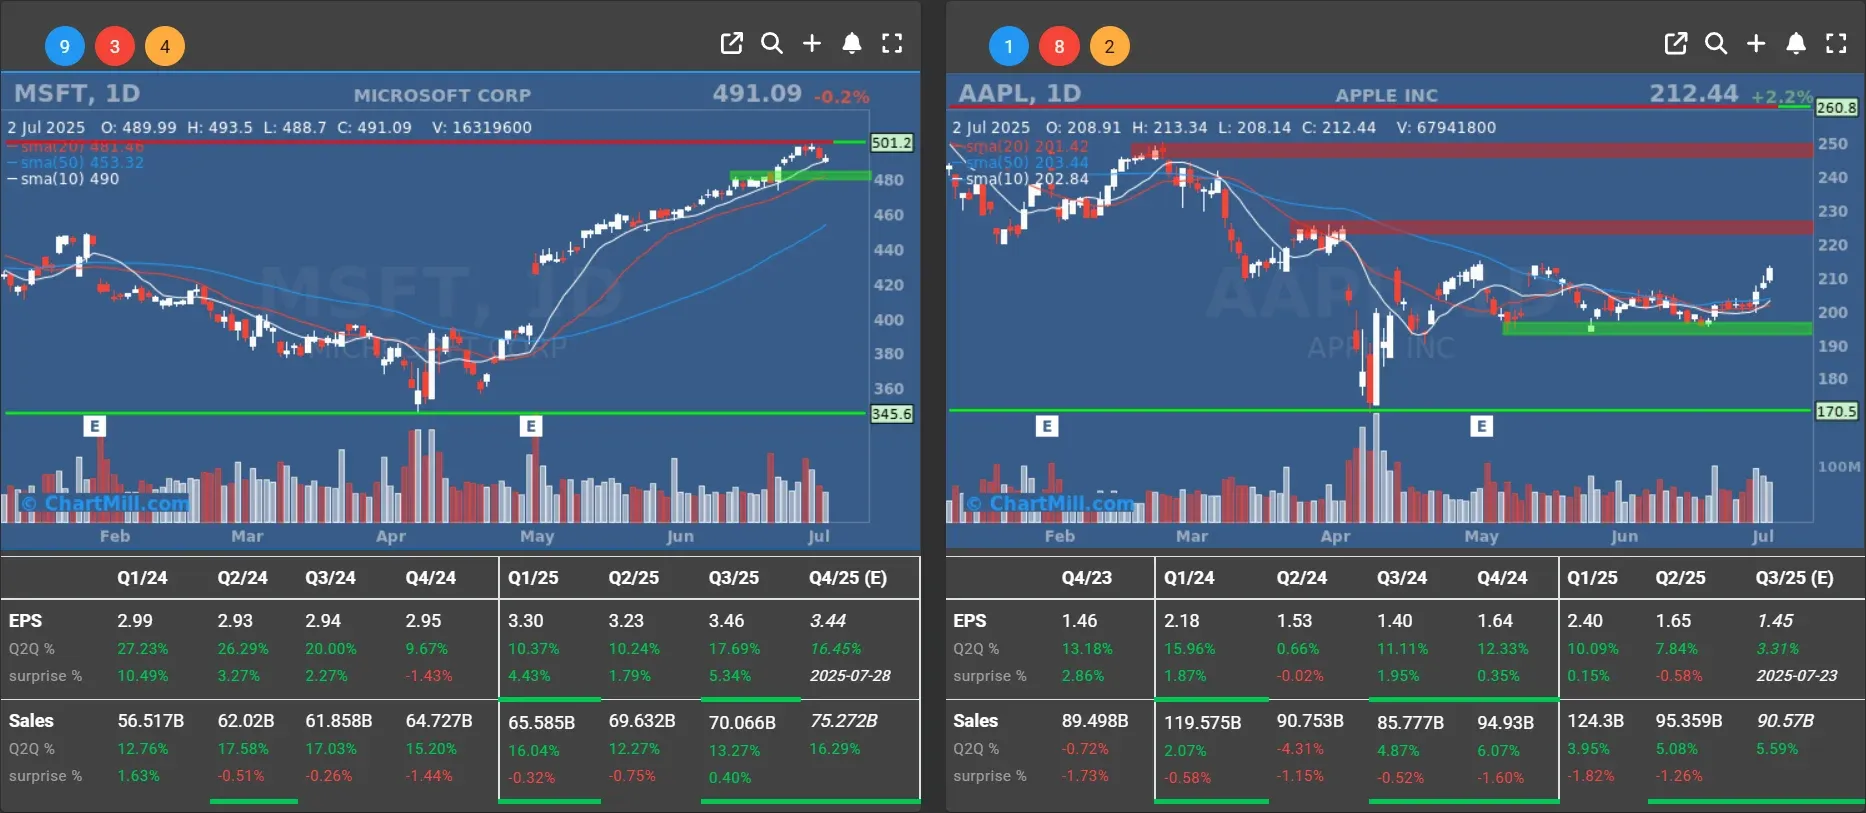Set an alert bell for AAPL
Screen dimensions: 1866x813
click(1795, 43)
